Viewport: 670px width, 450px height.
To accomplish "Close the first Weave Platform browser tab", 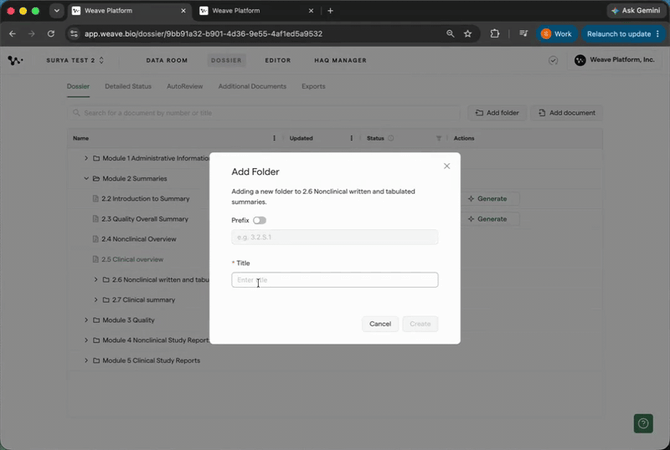I will (183, 11).
